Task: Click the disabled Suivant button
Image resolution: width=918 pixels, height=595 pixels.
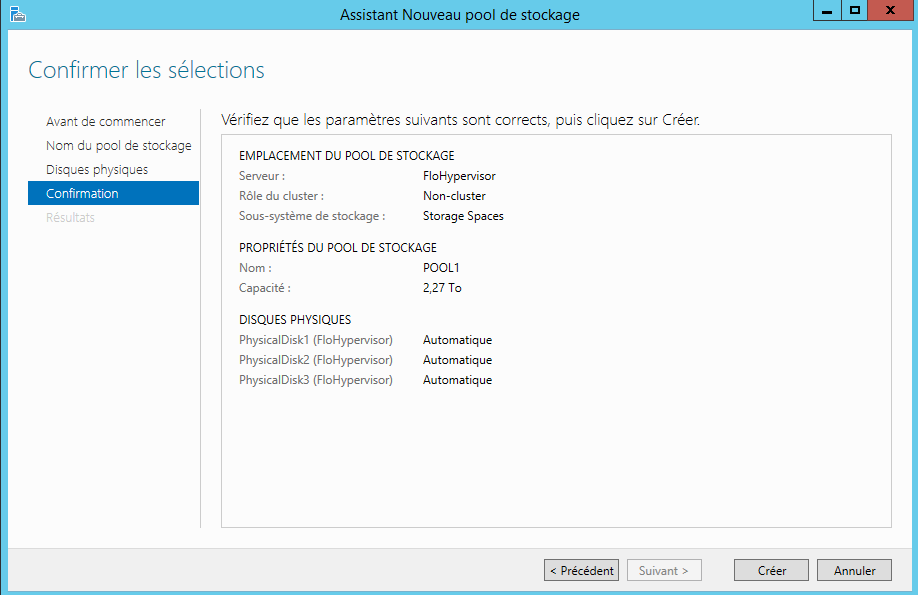Action: click(x=664, y=571)
